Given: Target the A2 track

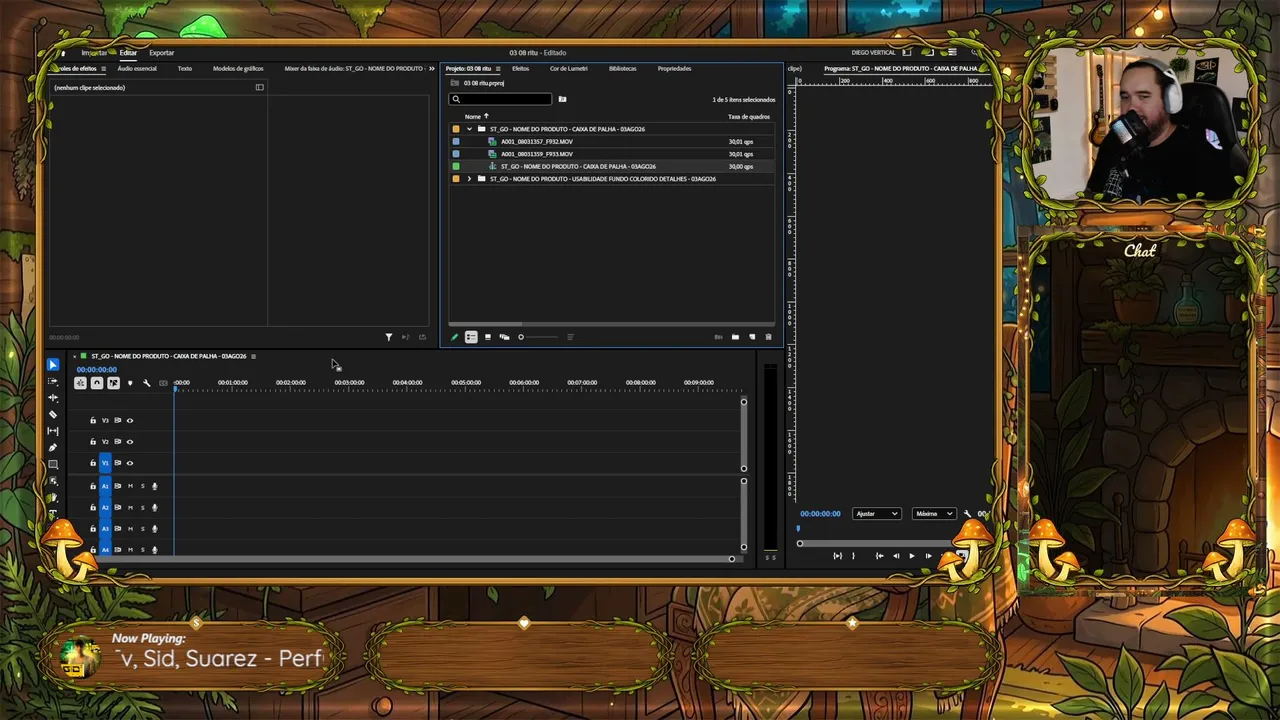Looking at the screenshot, I should point(105,507).
